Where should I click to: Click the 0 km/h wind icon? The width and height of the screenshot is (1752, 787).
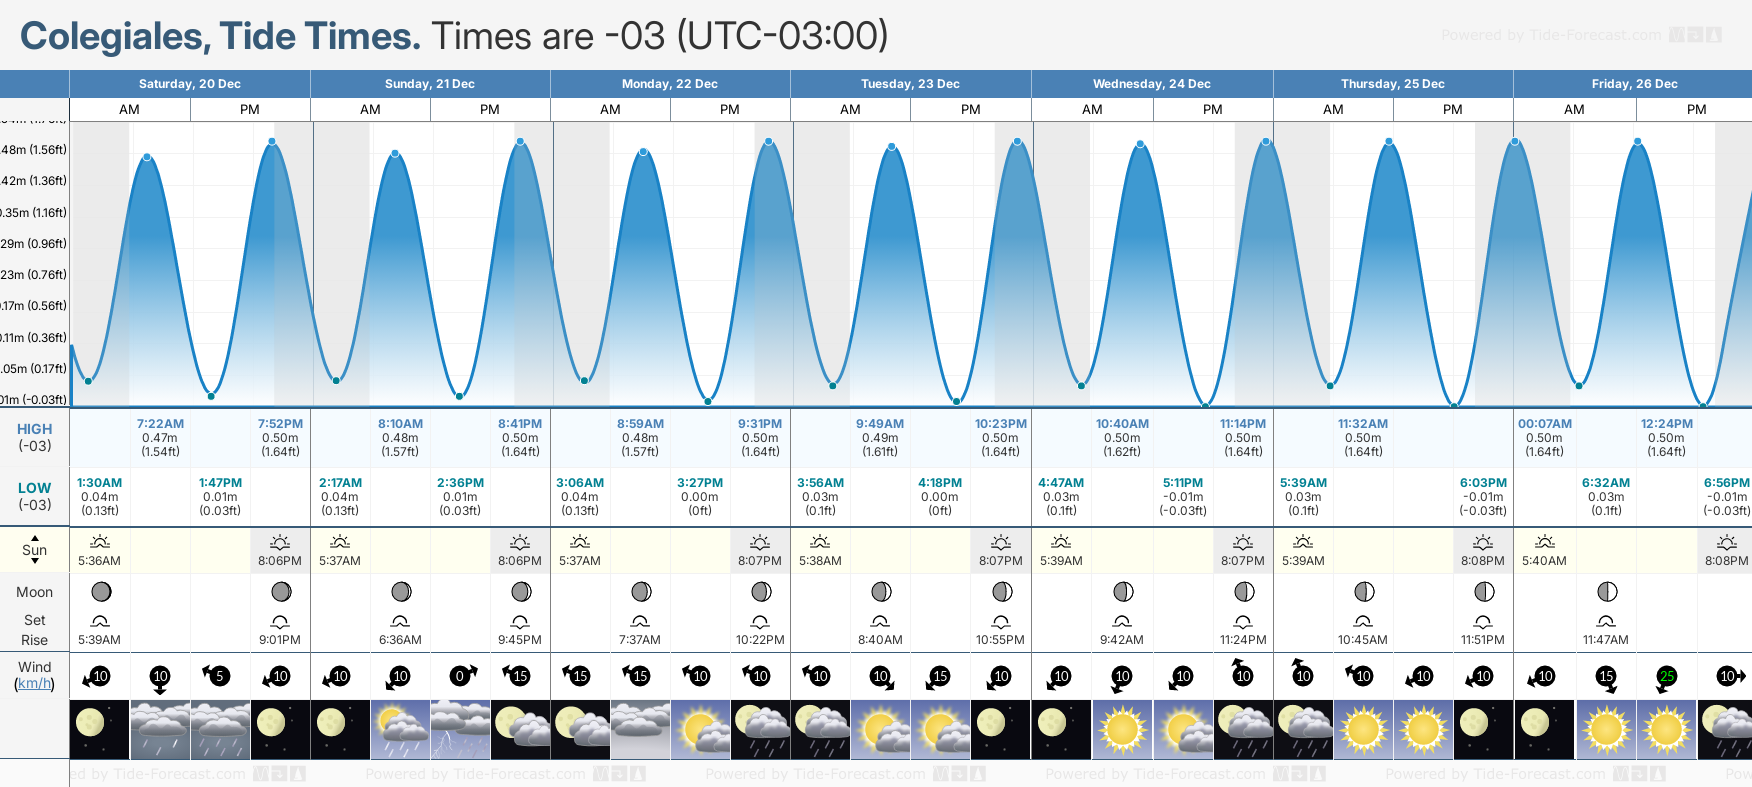[x=460, y=677]
